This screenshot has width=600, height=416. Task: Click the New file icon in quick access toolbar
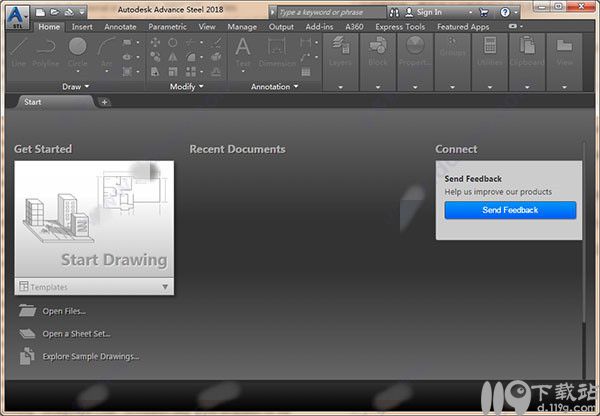coord(40,12)
